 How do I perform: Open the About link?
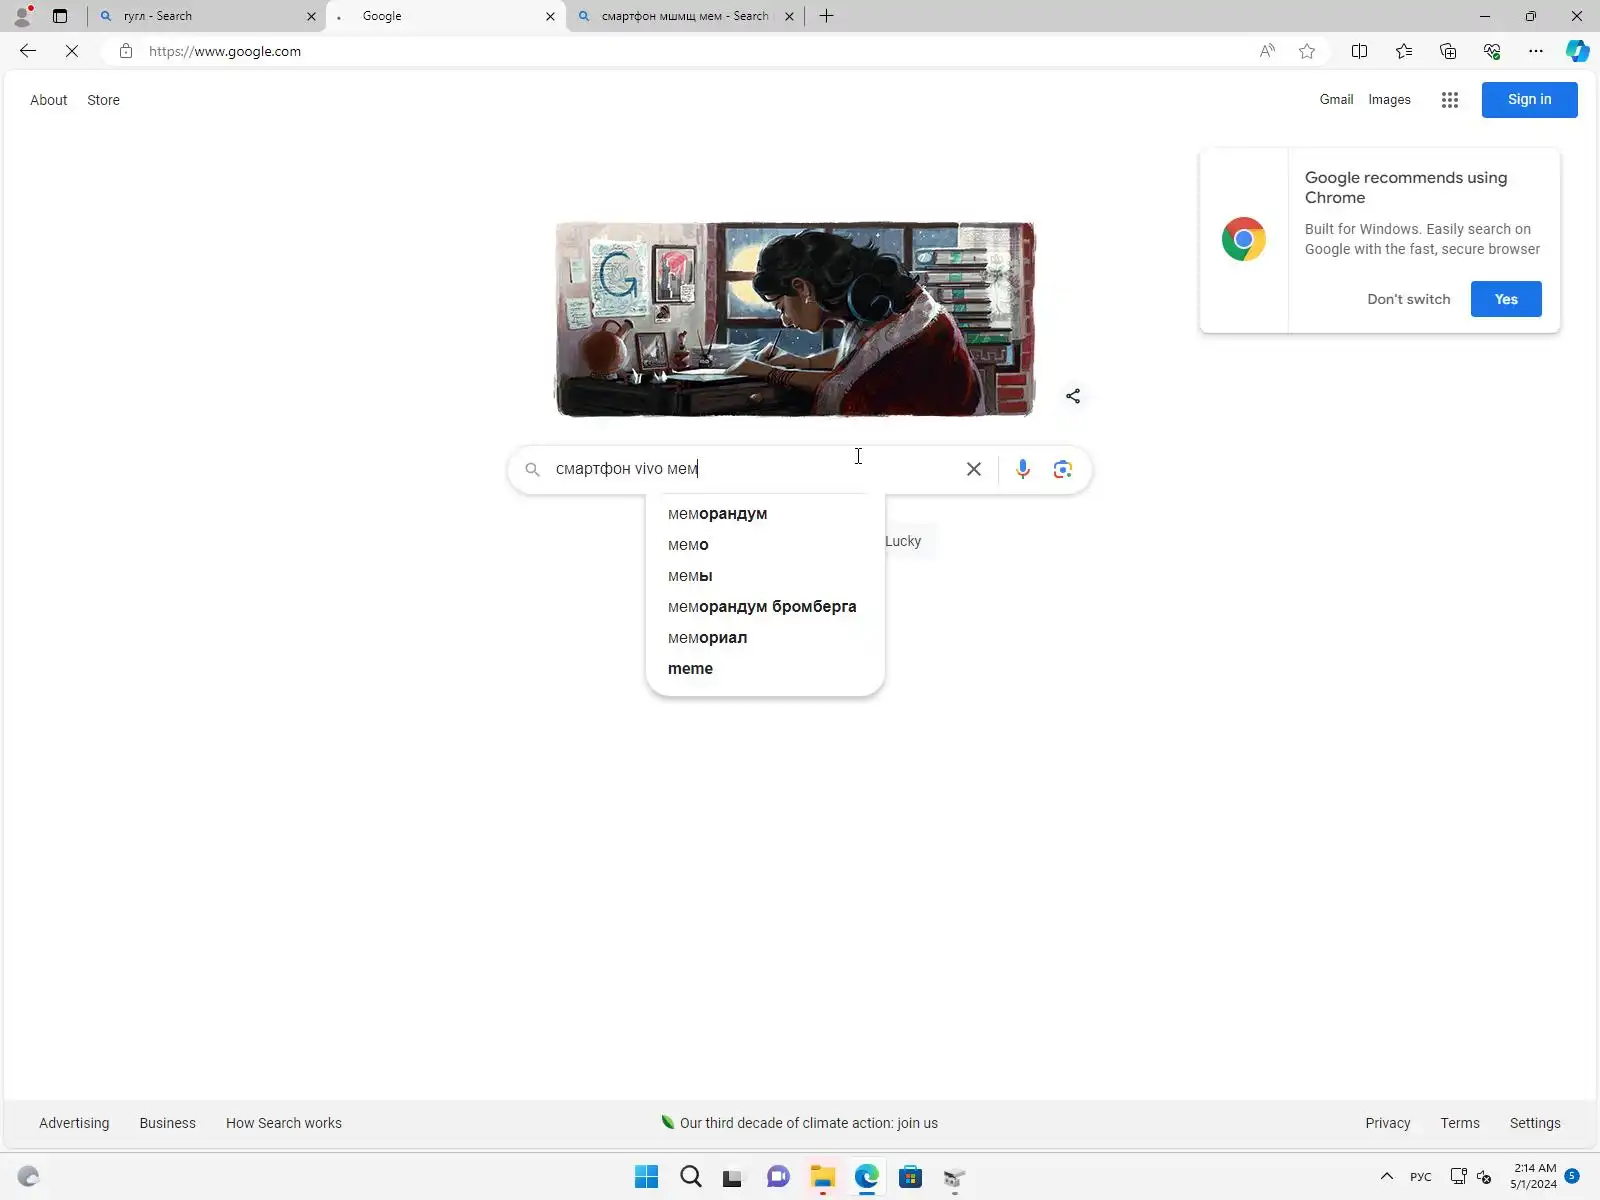click(49, 100)
